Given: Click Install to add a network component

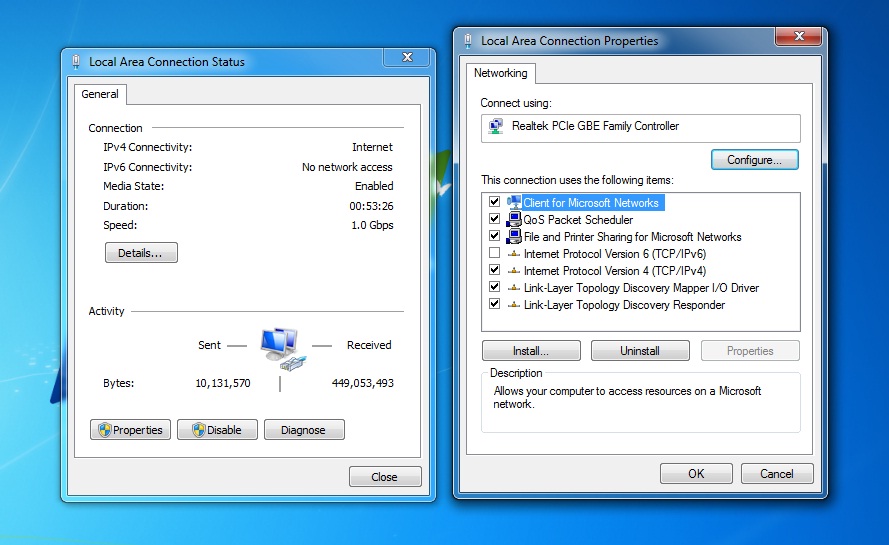Looking at the screenshot, I should pyautogui.click(x=531, y=351).
